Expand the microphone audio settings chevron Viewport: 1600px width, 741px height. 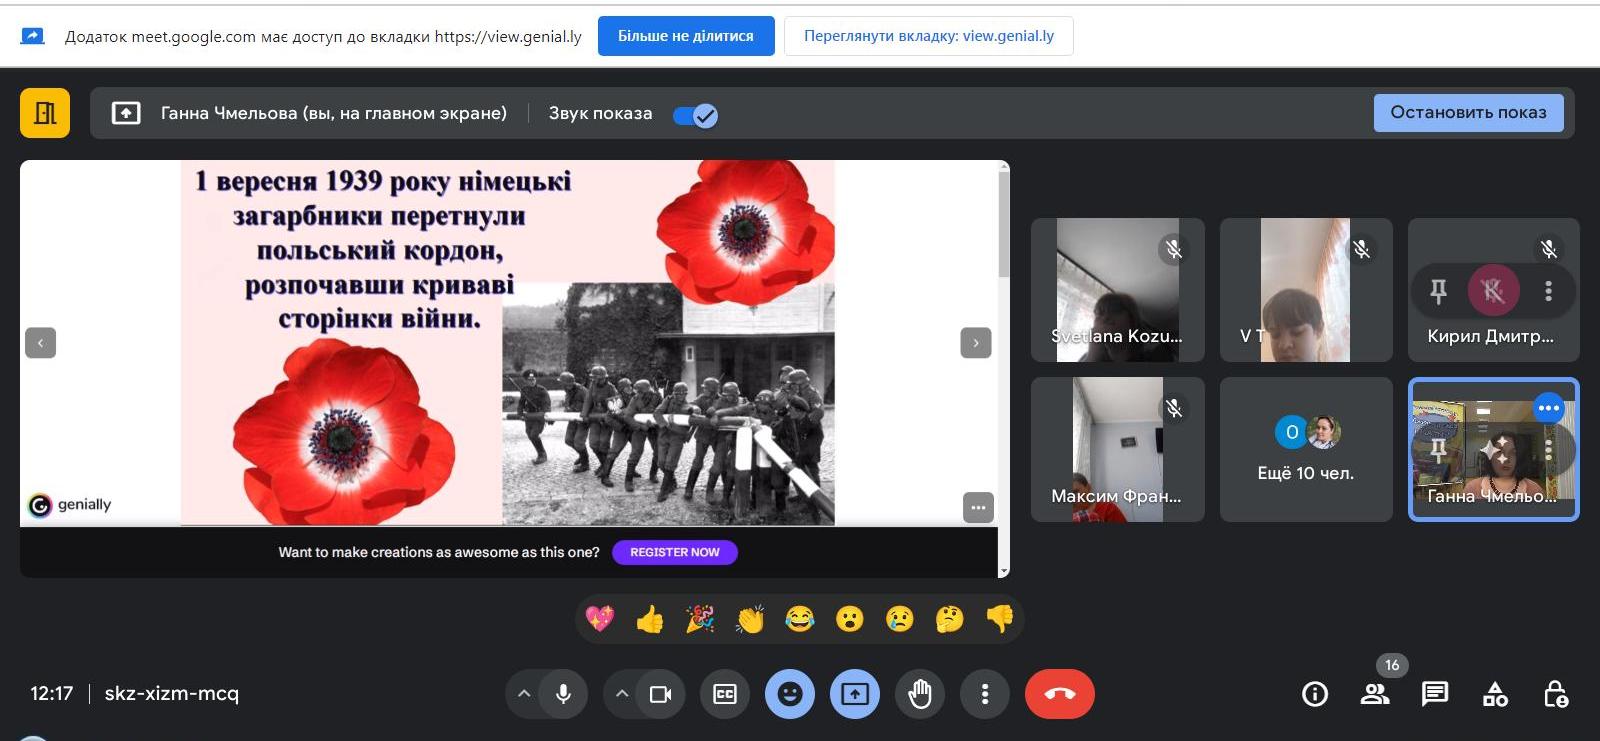[x=523, y=694]
